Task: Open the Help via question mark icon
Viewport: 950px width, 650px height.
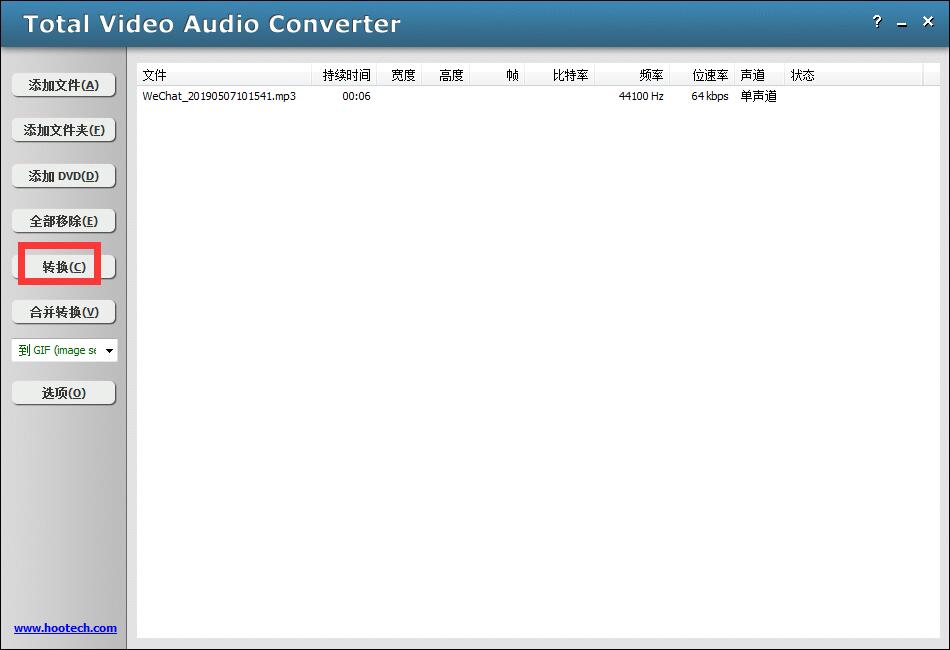Action: pos(877,22)
